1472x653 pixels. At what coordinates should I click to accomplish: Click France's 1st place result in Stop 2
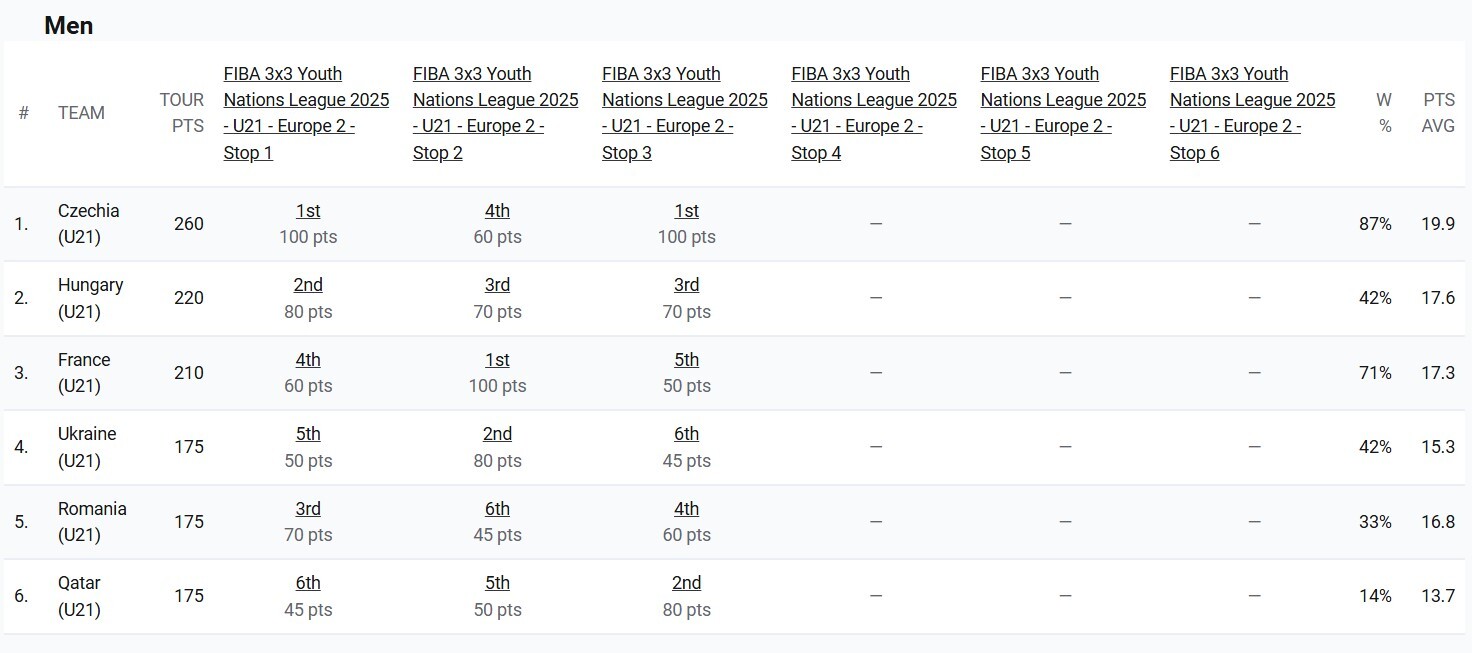pyautogui.click(x=497, y=360)
